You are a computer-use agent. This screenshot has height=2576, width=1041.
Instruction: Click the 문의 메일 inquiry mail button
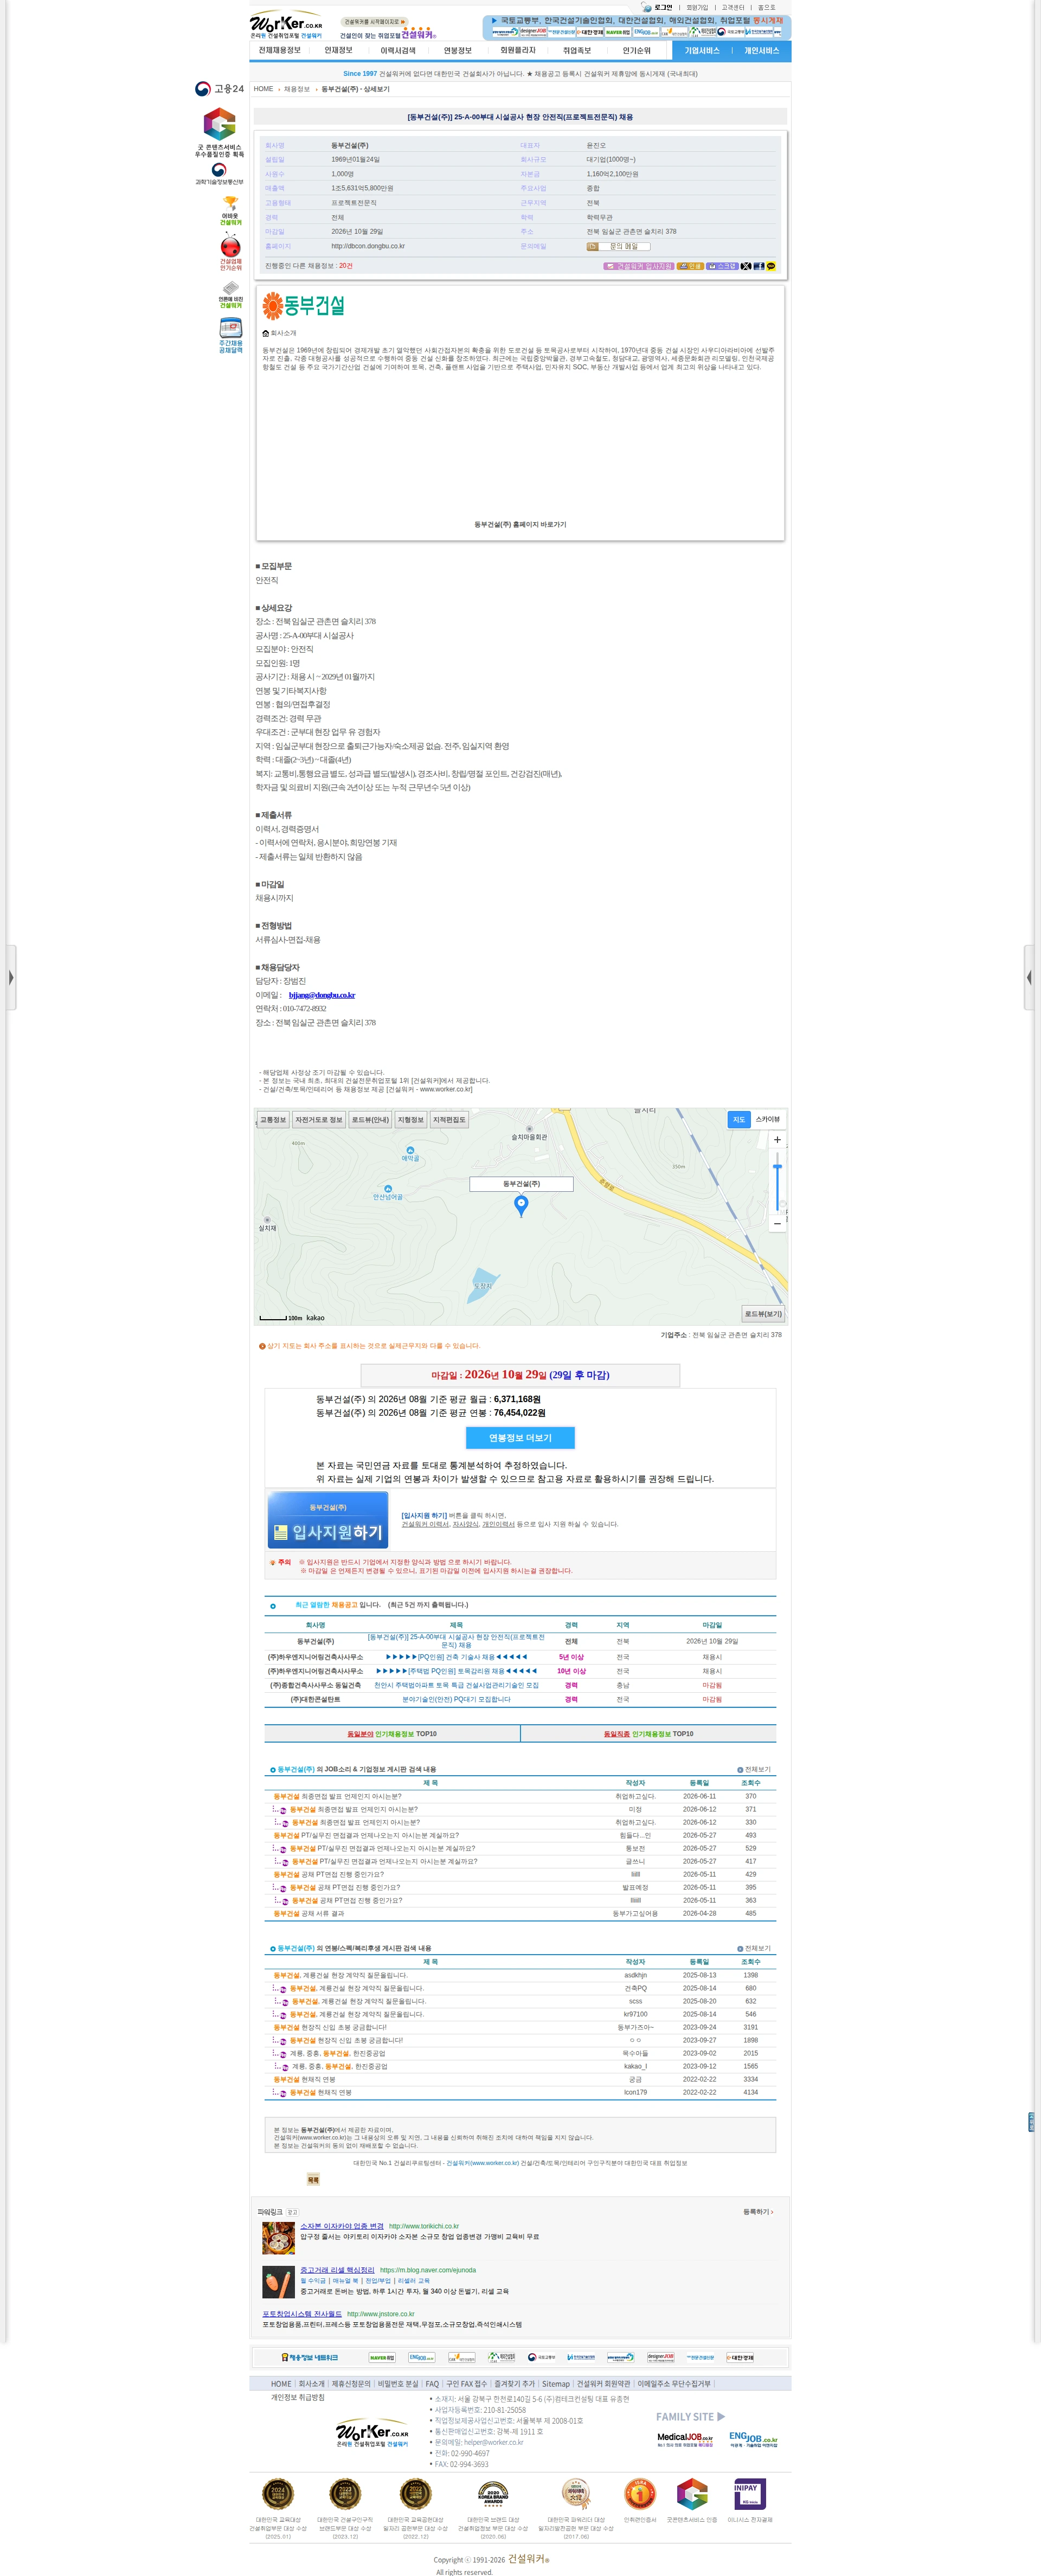tap(618, 246)
